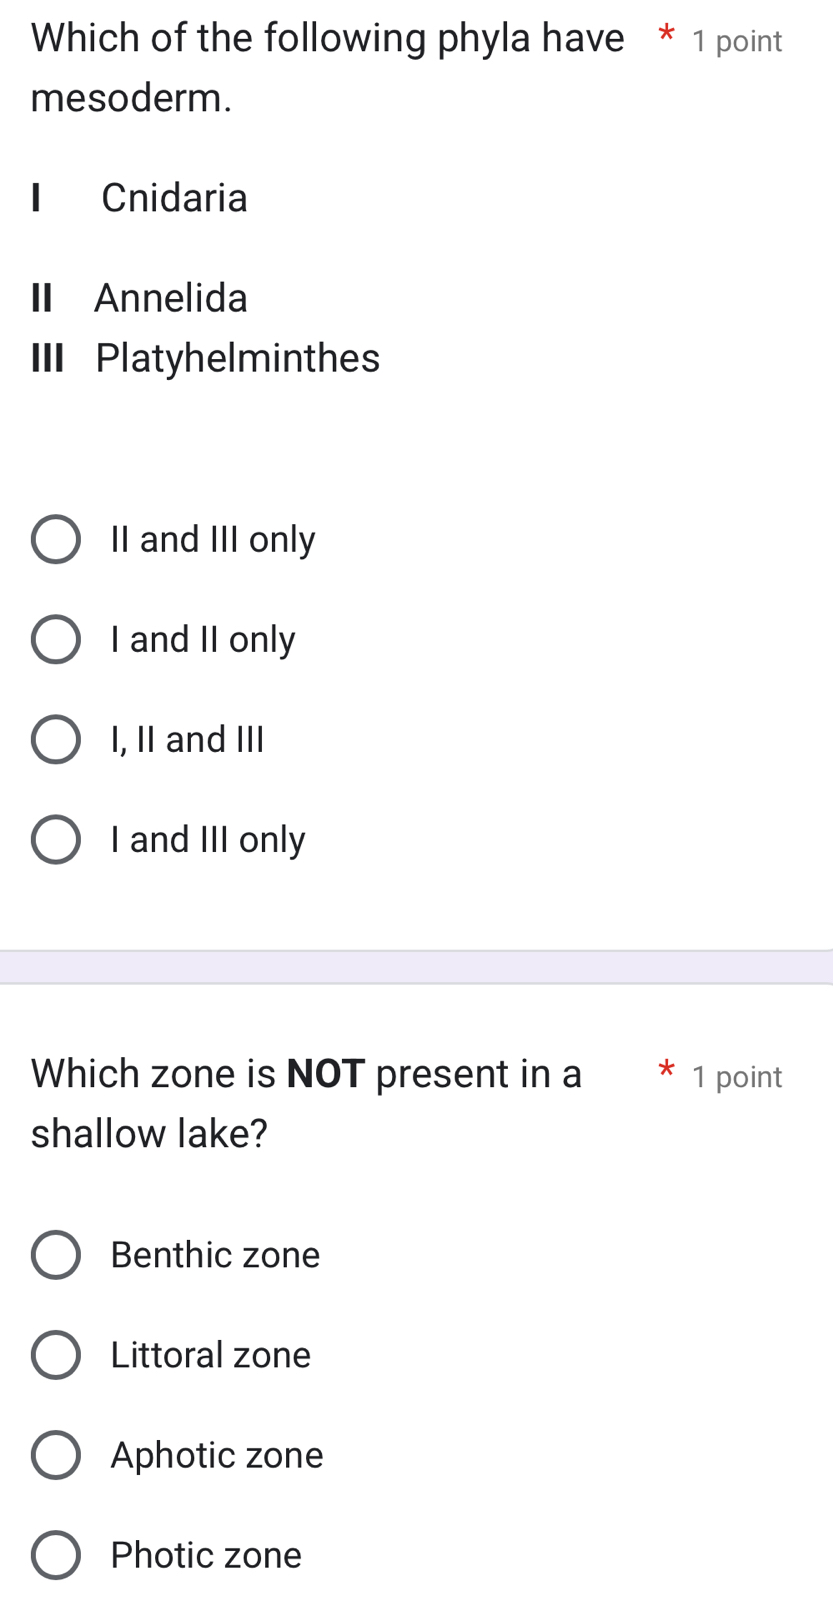
Task: Pick the "Photic zone" answer
Action: pyautogui.click(x=56, y=1555)
